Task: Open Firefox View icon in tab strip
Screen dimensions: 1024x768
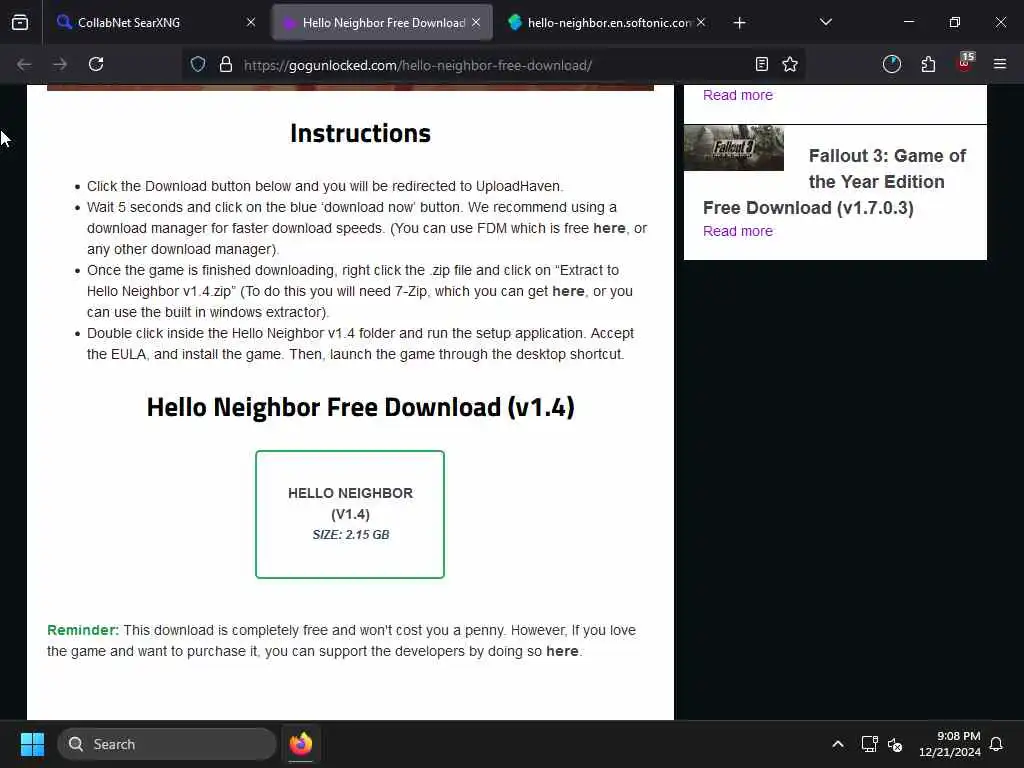Action: (20, 22)
